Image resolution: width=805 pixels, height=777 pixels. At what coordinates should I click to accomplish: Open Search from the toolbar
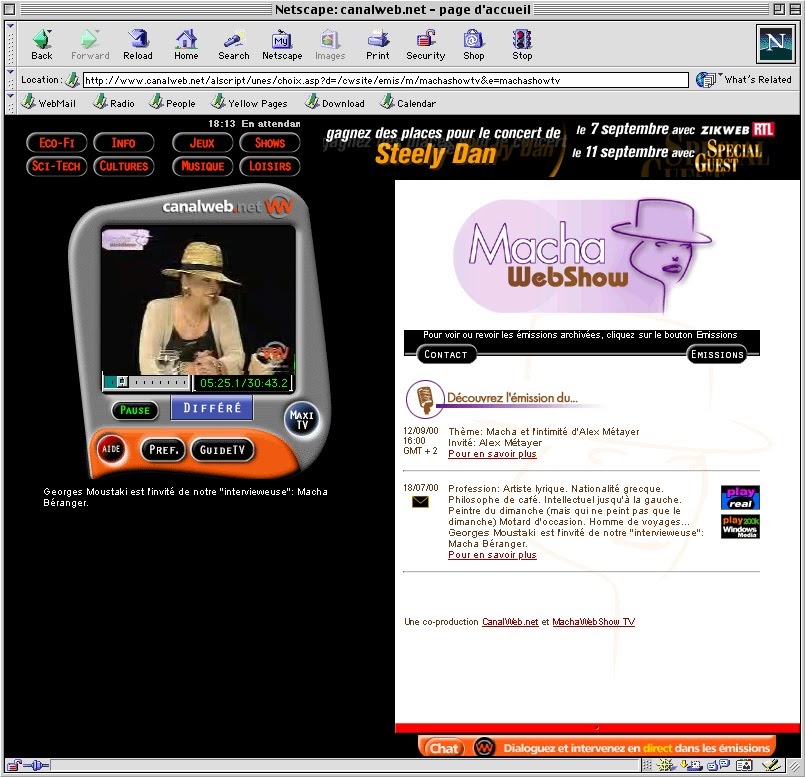click(234, 44)
